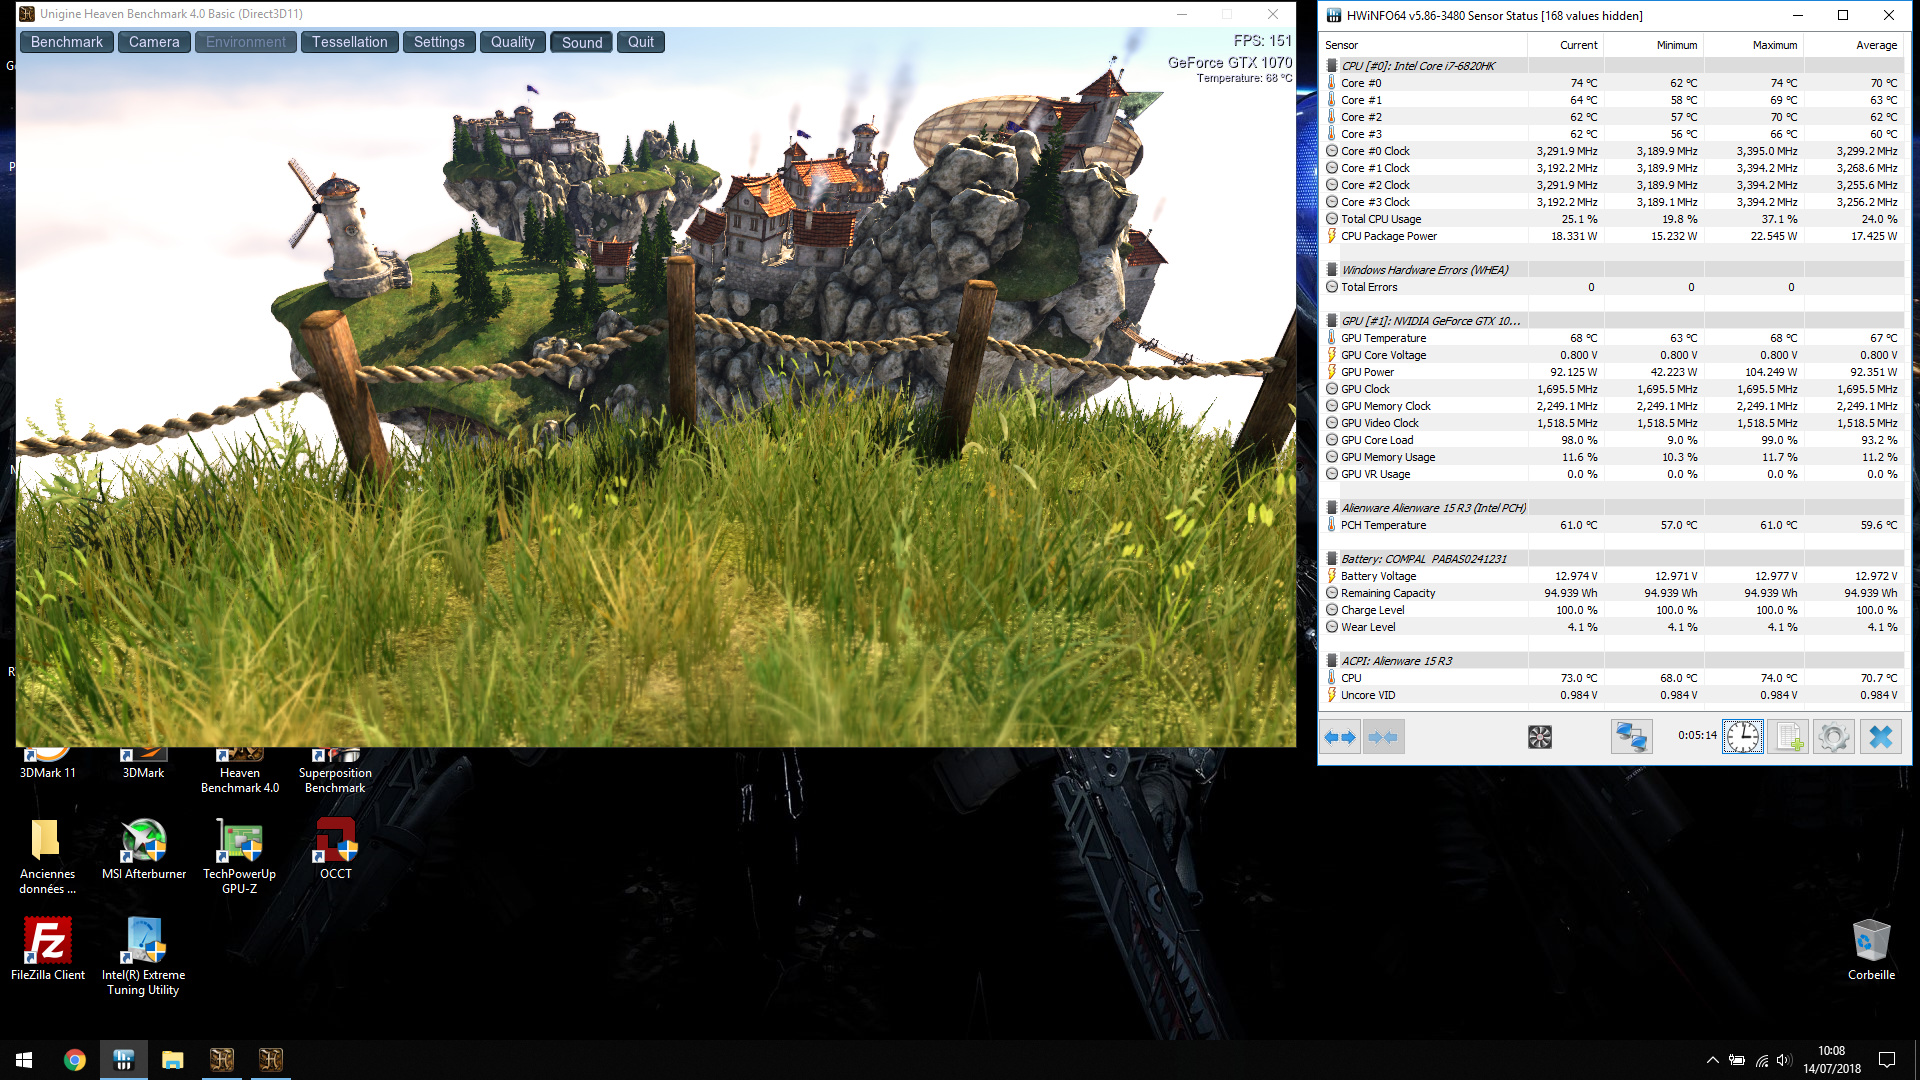
Task: Select the GPU Memory Usage row
Action: click(1612, 457)
